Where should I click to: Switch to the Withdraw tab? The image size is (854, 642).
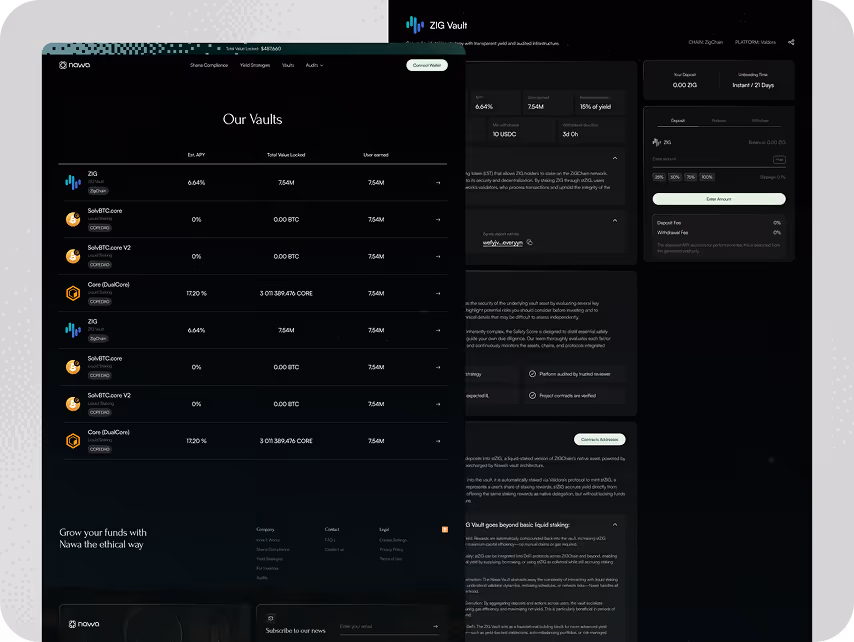point(760,121)
